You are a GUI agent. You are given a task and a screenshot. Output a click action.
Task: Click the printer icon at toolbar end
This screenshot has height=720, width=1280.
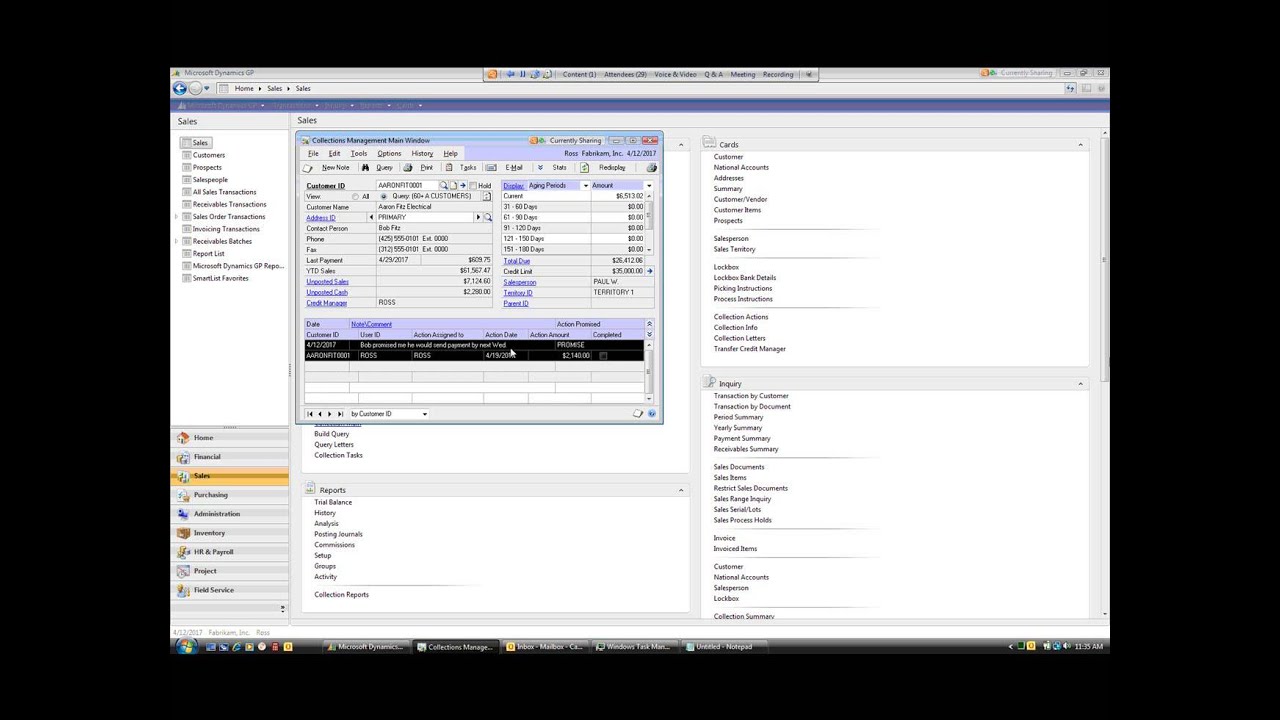(x=651, y=168)
